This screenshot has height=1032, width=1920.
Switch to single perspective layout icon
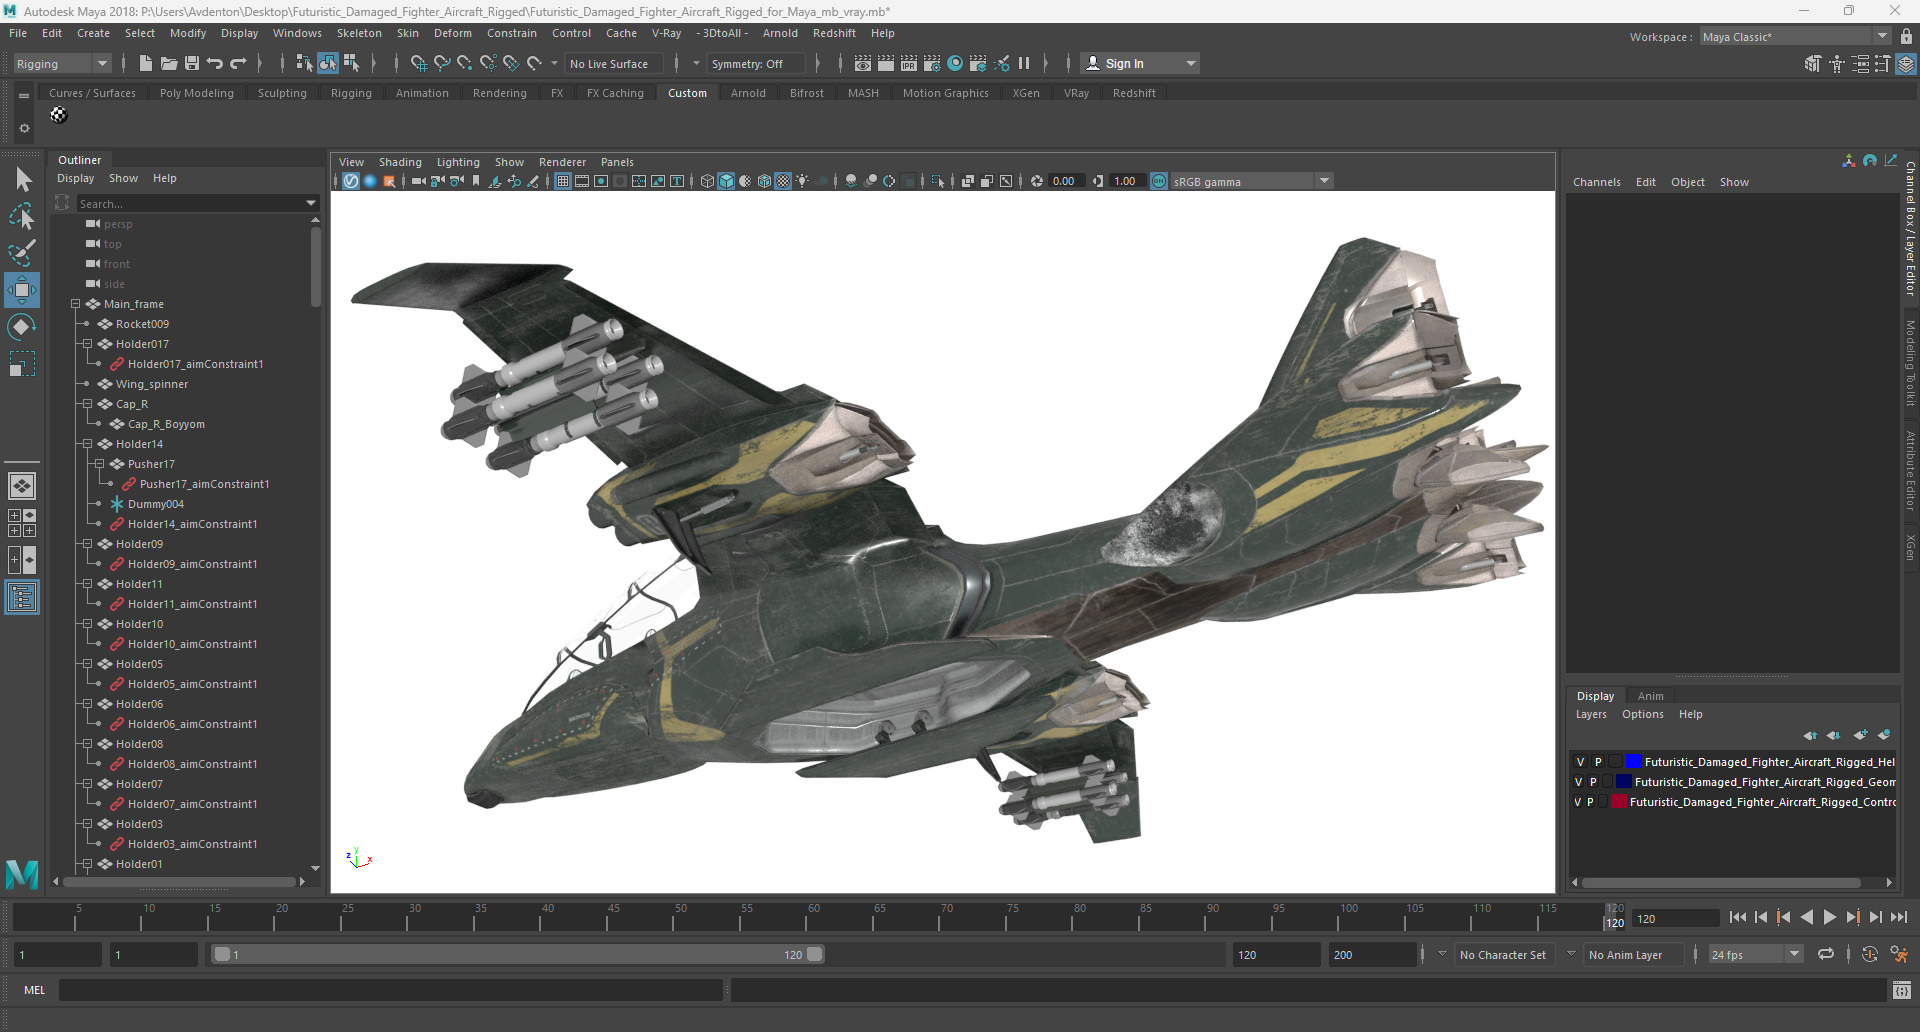pos(22,486)
